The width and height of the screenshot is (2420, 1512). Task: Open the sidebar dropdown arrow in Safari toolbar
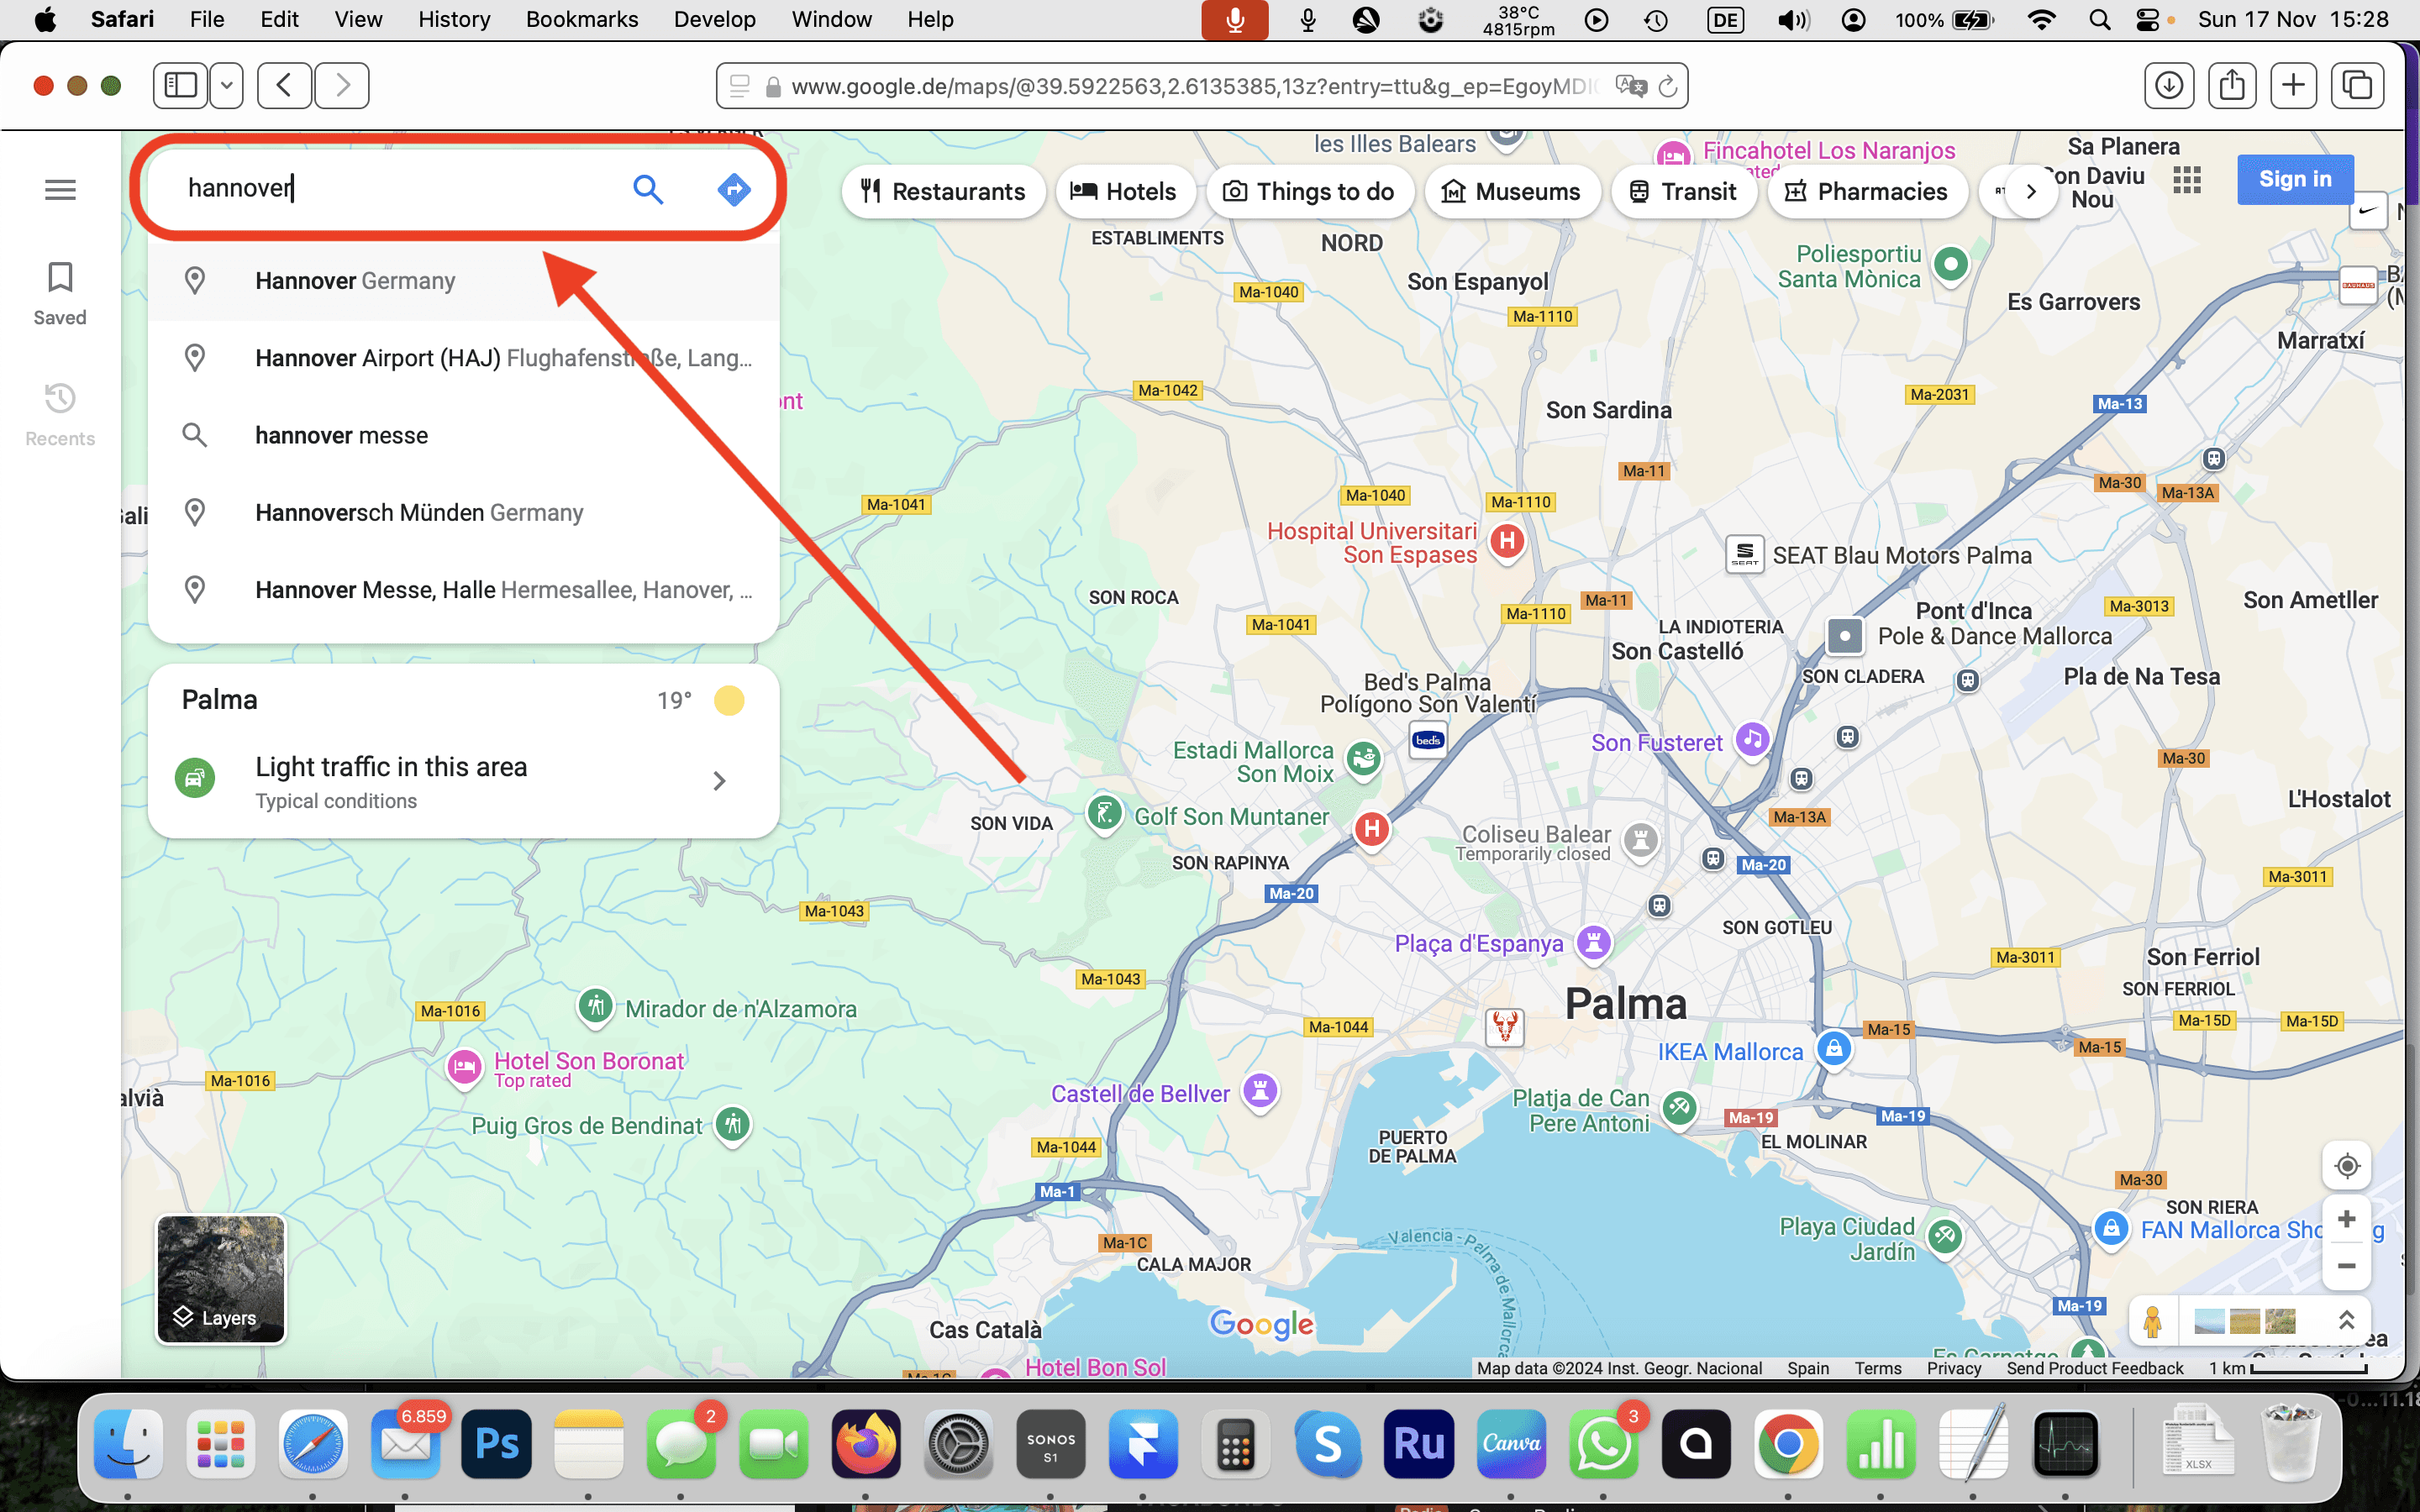click(x=227, y=85)
